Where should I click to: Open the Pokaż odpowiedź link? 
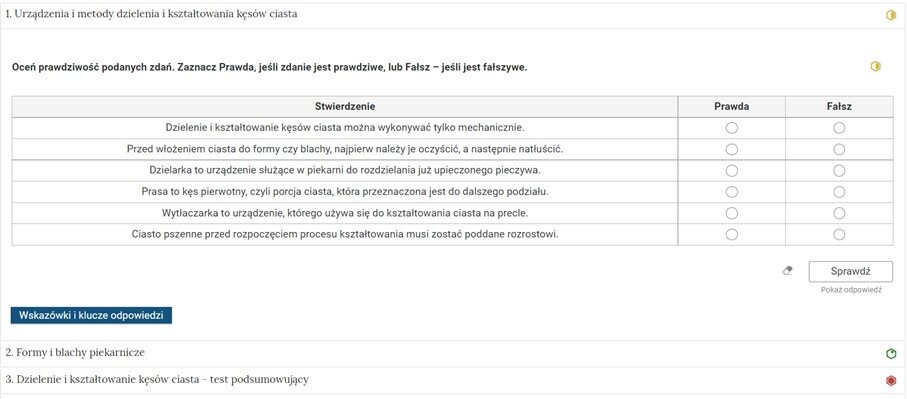pos(851,290)
